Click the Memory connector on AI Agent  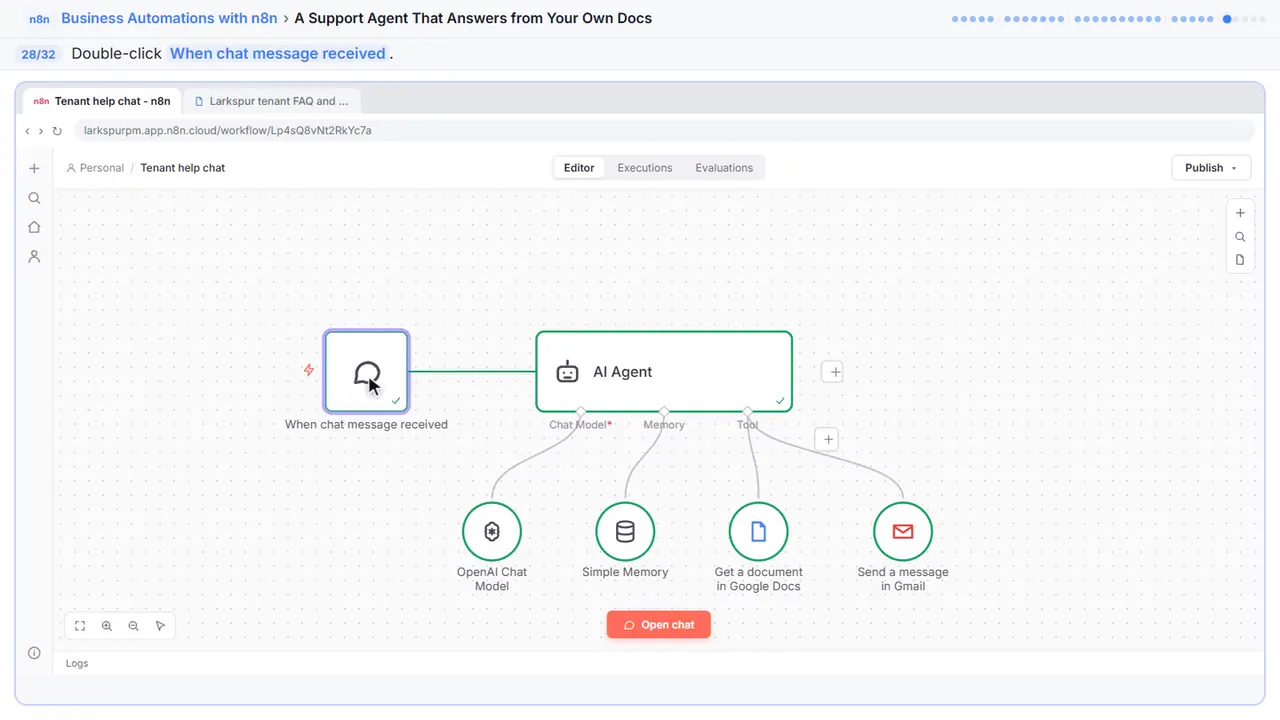pyautogui.click(x=664, y=411)
